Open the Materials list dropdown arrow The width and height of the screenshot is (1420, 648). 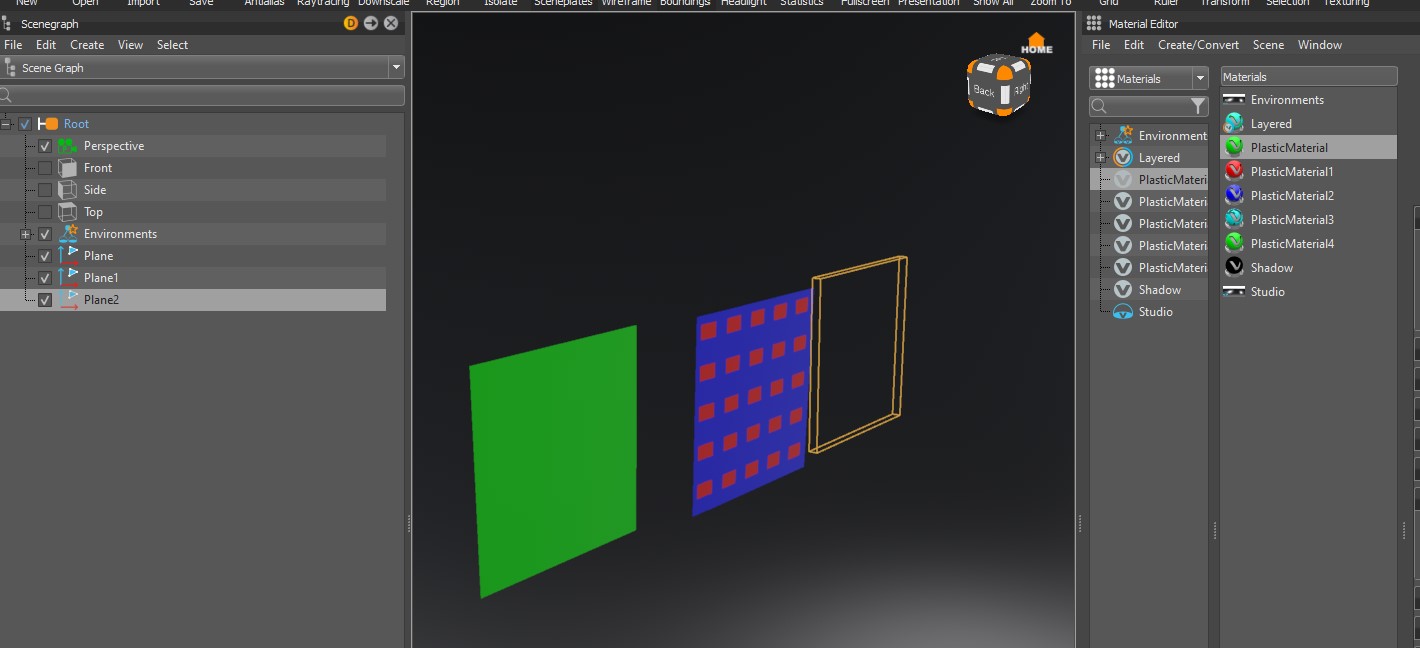1200,78
